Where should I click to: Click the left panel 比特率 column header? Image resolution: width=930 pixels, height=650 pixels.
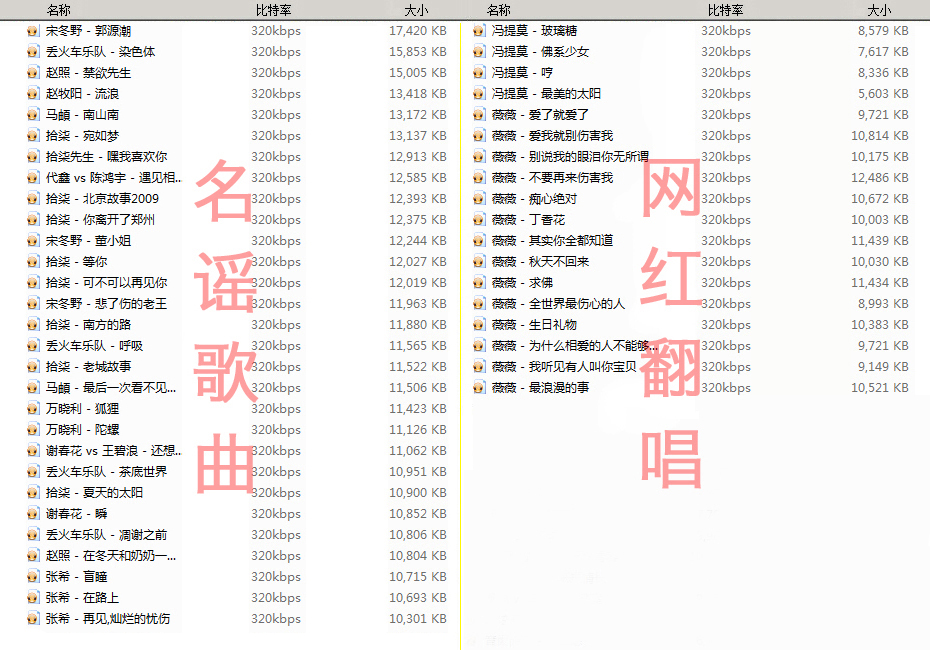[273, 10]
